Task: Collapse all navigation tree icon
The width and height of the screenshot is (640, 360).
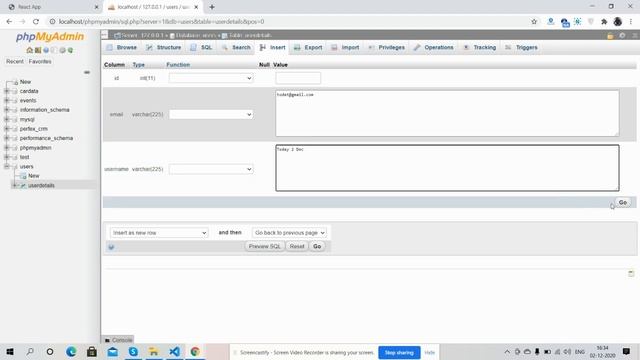Action: tap(87, 72)
